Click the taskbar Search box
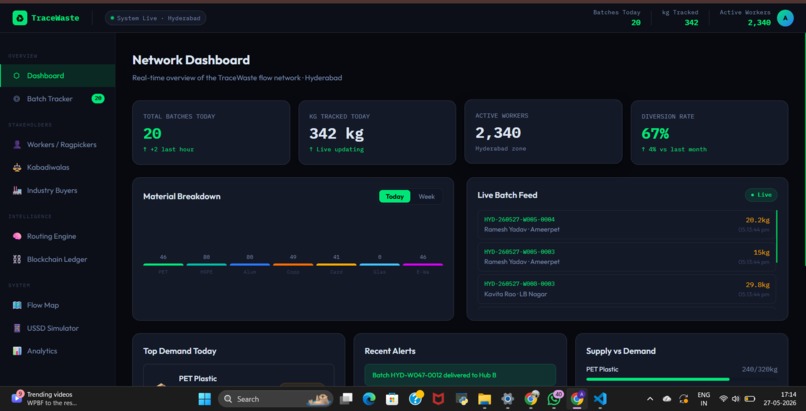The height and width of the screenshot is (411, 806). click(x=276, y=399)
